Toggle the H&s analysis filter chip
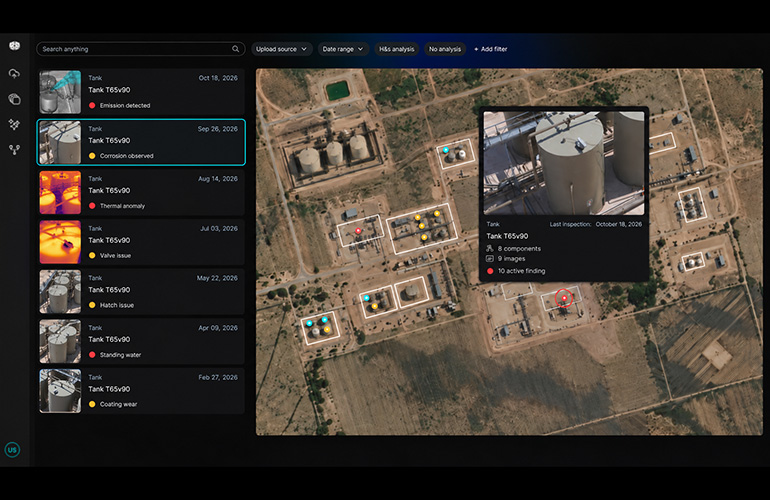The image size is (770, 500). pos(396,49)
